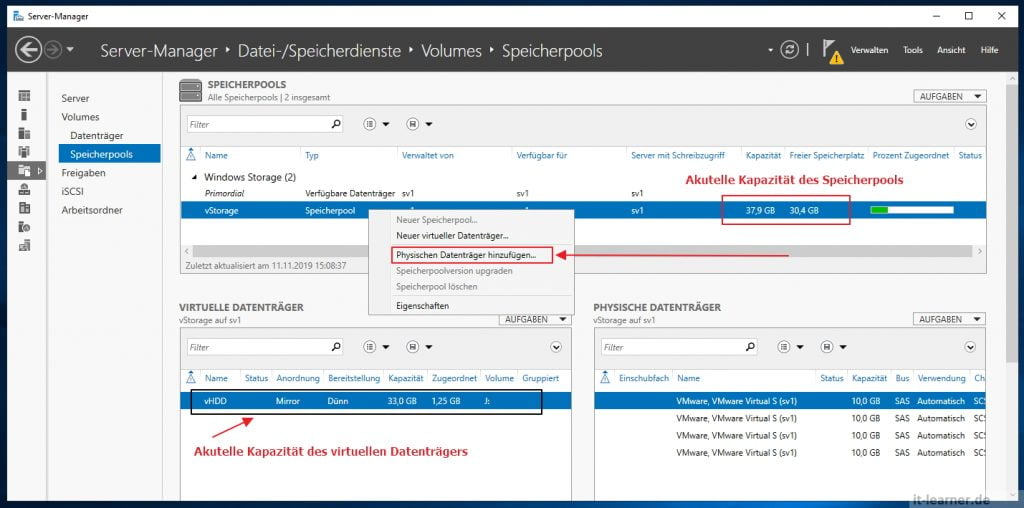
Task: Click Volumes breadcrumb in header
Action: click(451, 51)
